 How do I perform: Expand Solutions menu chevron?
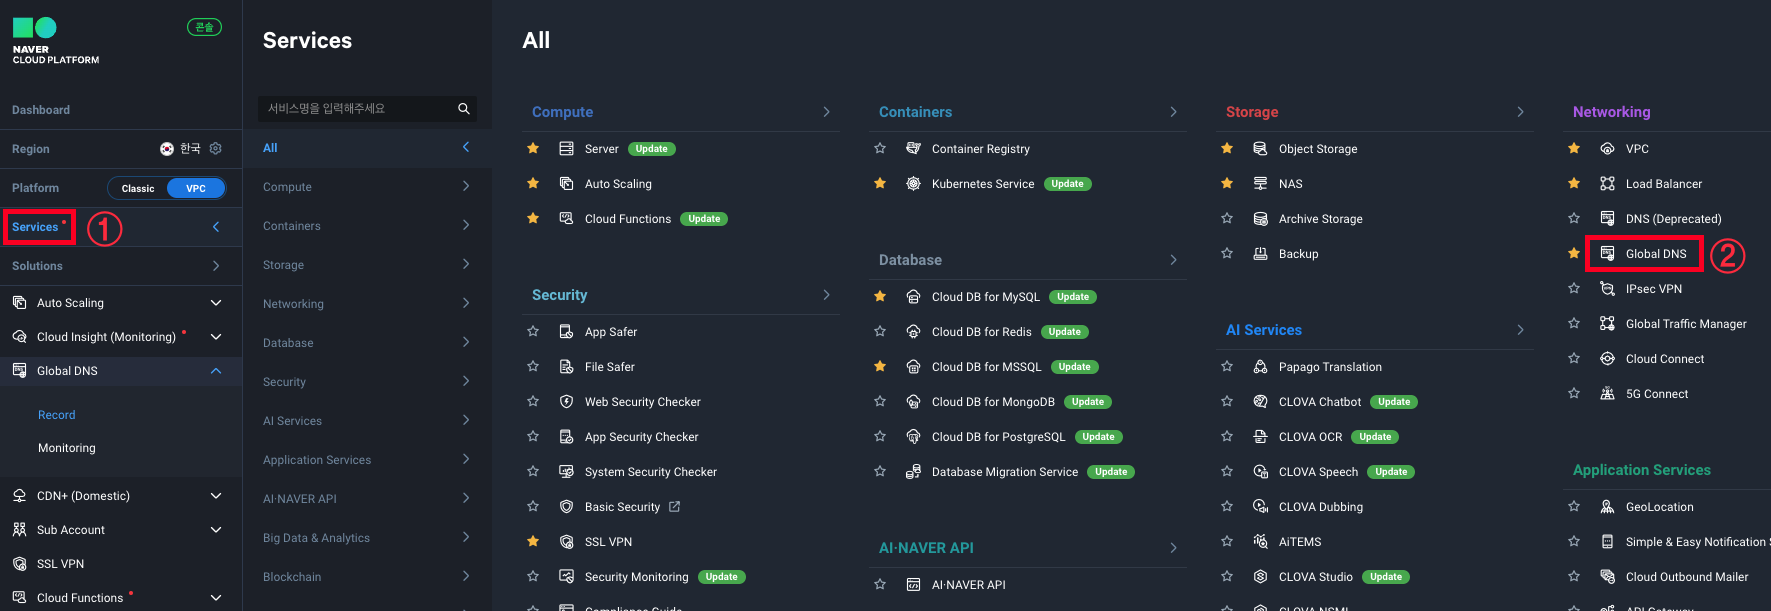point(216,265)
